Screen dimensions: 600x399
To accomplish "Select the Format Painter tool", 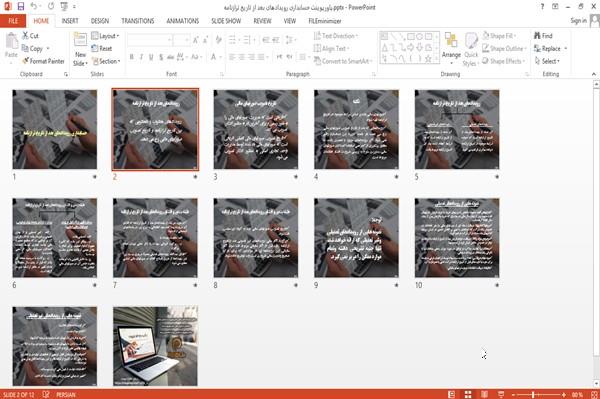I will click(x=43, y=61).
